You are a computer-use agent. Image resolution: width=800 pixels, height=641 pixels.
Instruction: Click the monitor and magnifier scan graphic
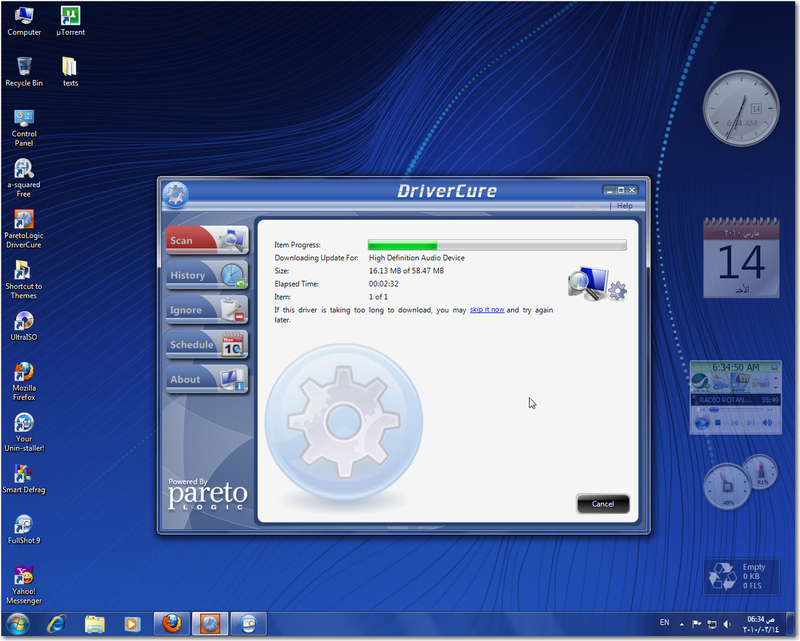point(597,284)
